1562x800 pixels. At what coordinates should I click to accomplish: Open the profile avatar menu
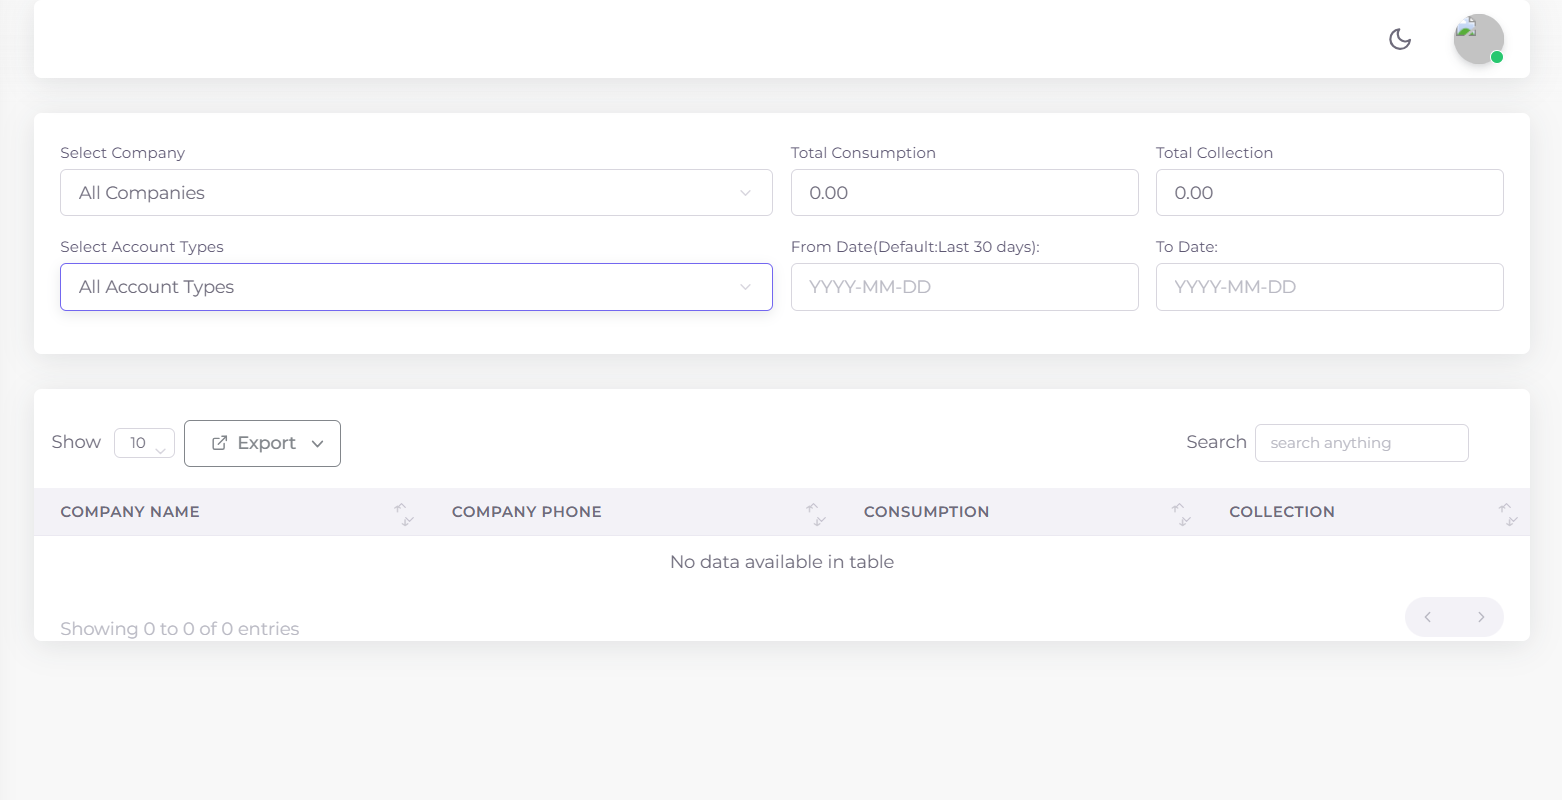(1478, 39)
